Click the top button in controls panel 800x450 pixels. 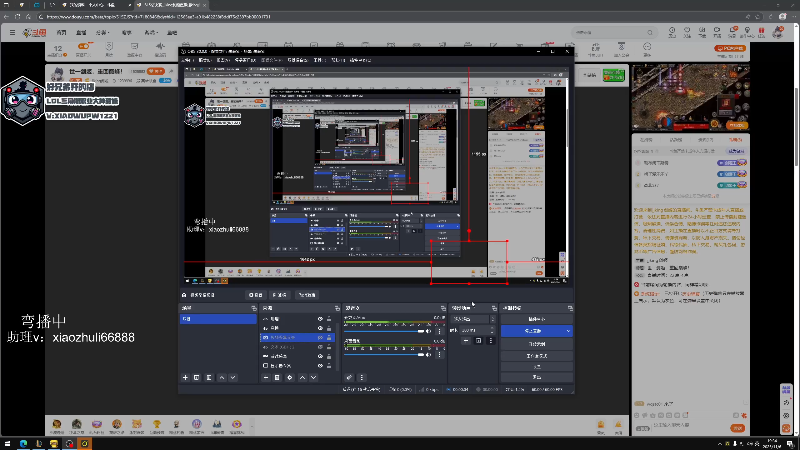point(536,318)
